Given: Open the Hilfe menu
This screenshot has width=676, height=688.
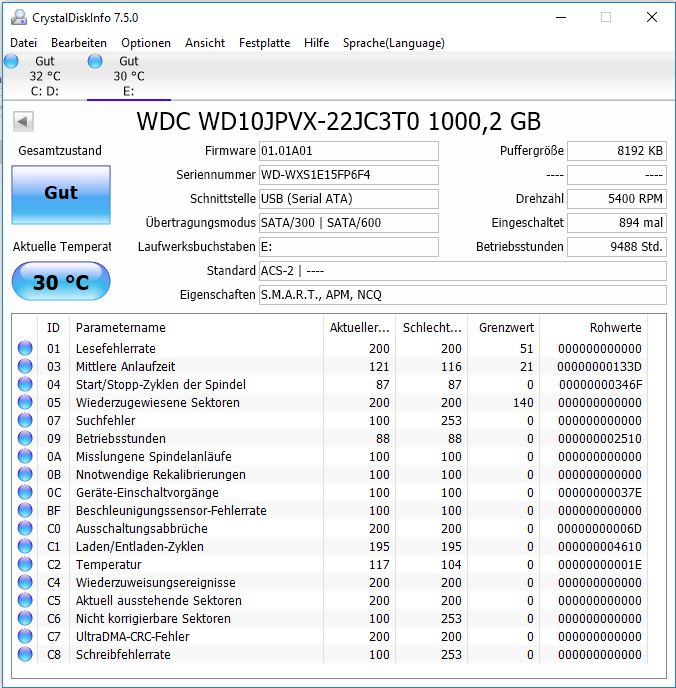Looking at the screenshot, I should 316,43.
